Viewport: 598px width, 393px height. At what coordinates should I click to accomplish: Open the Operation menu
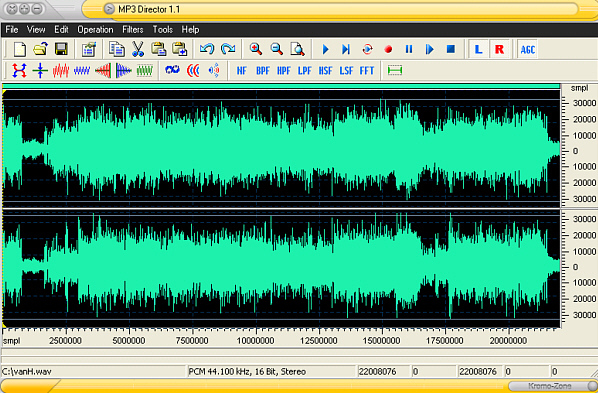tap(95, 30)
